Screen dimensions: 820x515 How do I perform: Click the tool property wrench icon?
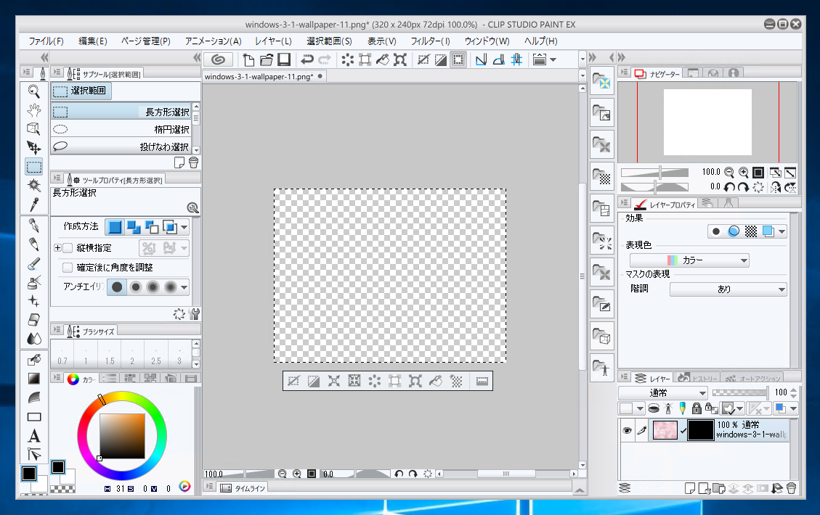coord(195,314)
